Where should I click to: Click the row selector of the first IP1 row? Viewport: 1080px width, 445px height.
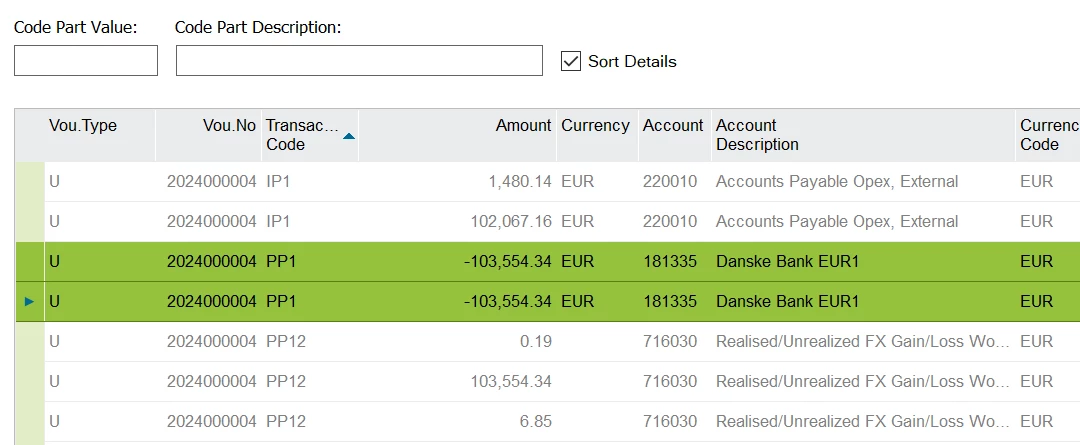[x=29, y=182]
